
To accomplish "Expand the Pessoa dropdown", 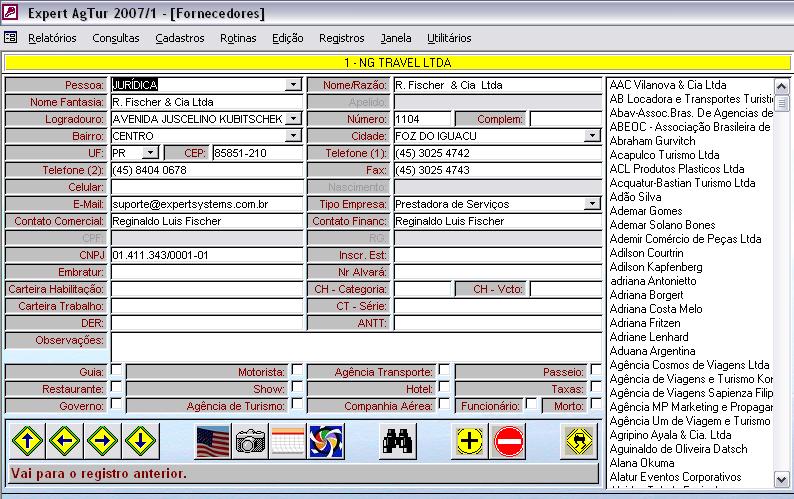I will (293, 85).
